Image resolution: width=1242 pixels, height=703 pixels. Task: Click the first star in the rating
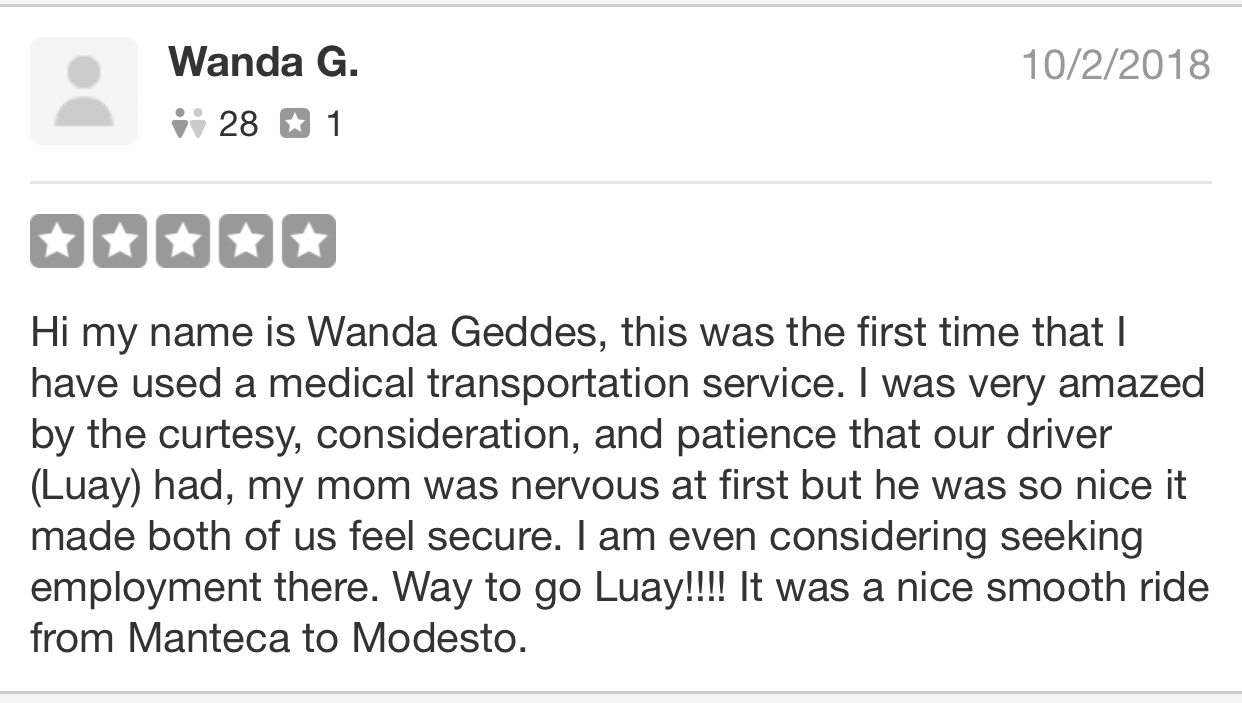tap(57, 241)
